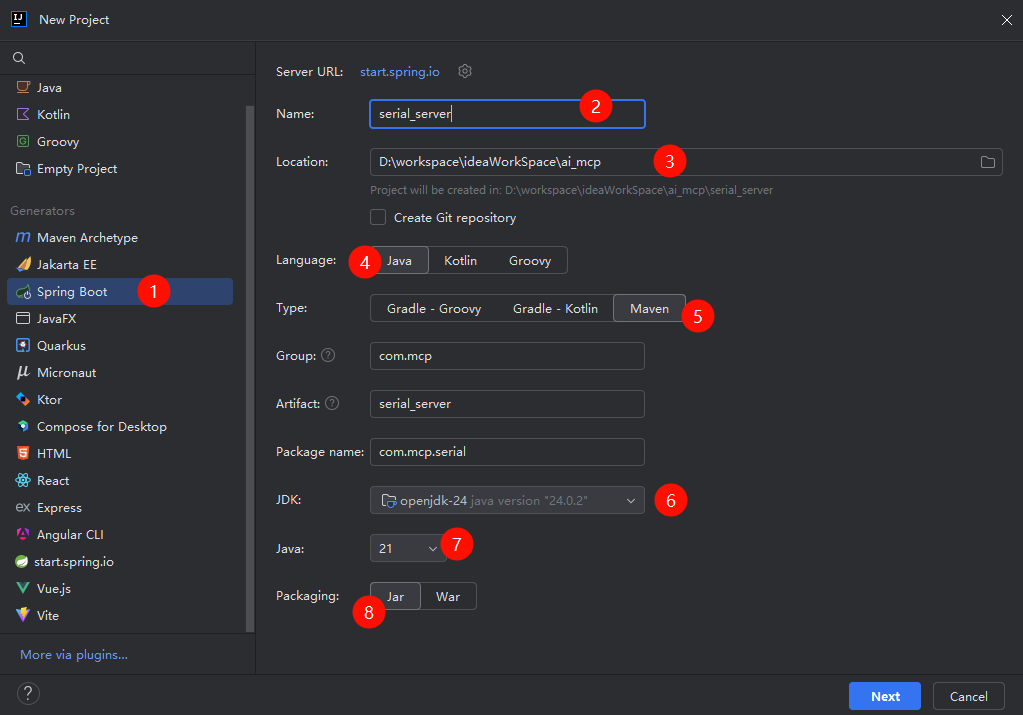Screen dimensions: 1023x715
Task: Select the Ktor icon
Action: pyautogui.click(x=23, y=399)
